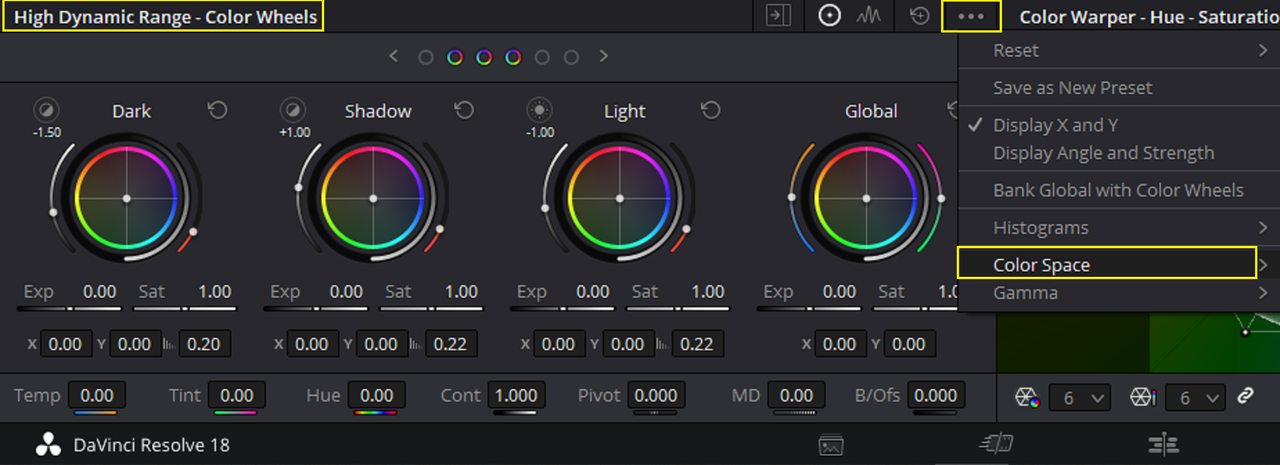Select the fifth zone bank dot
This screenshot has width=1280, height=465.
(x=542, y=58)
